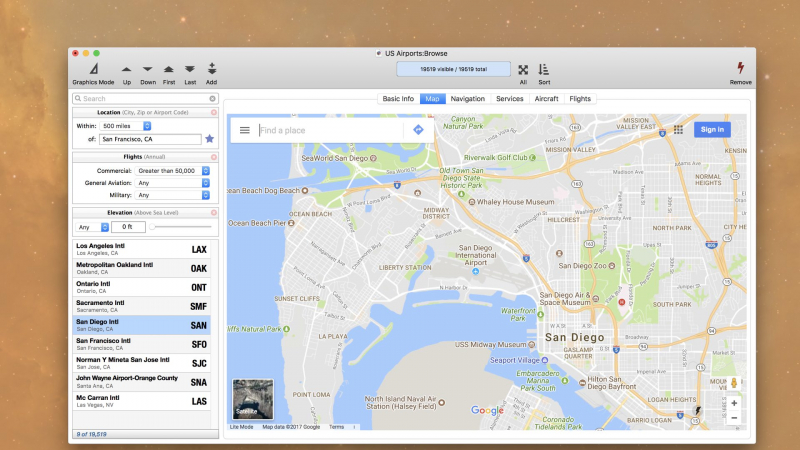Click the San Diego Zoo map marker
This screenshot has height=450, width=800.
coord(612,266)
